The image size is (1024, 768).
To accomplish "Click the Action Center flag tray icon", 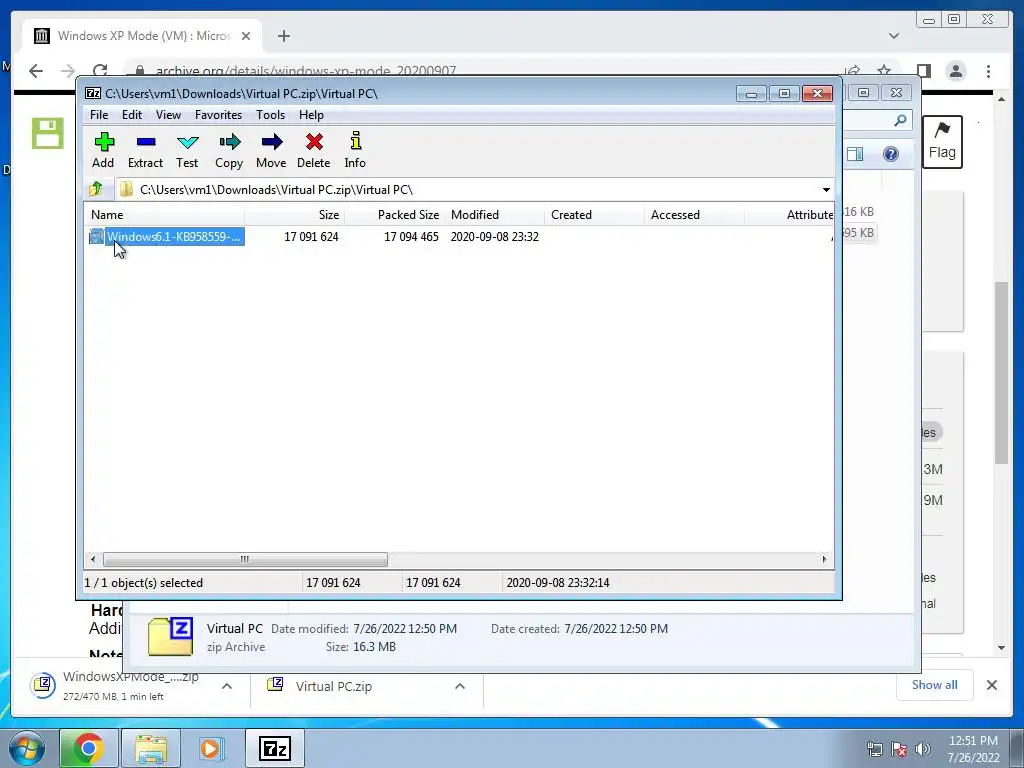I will (899, 749).
